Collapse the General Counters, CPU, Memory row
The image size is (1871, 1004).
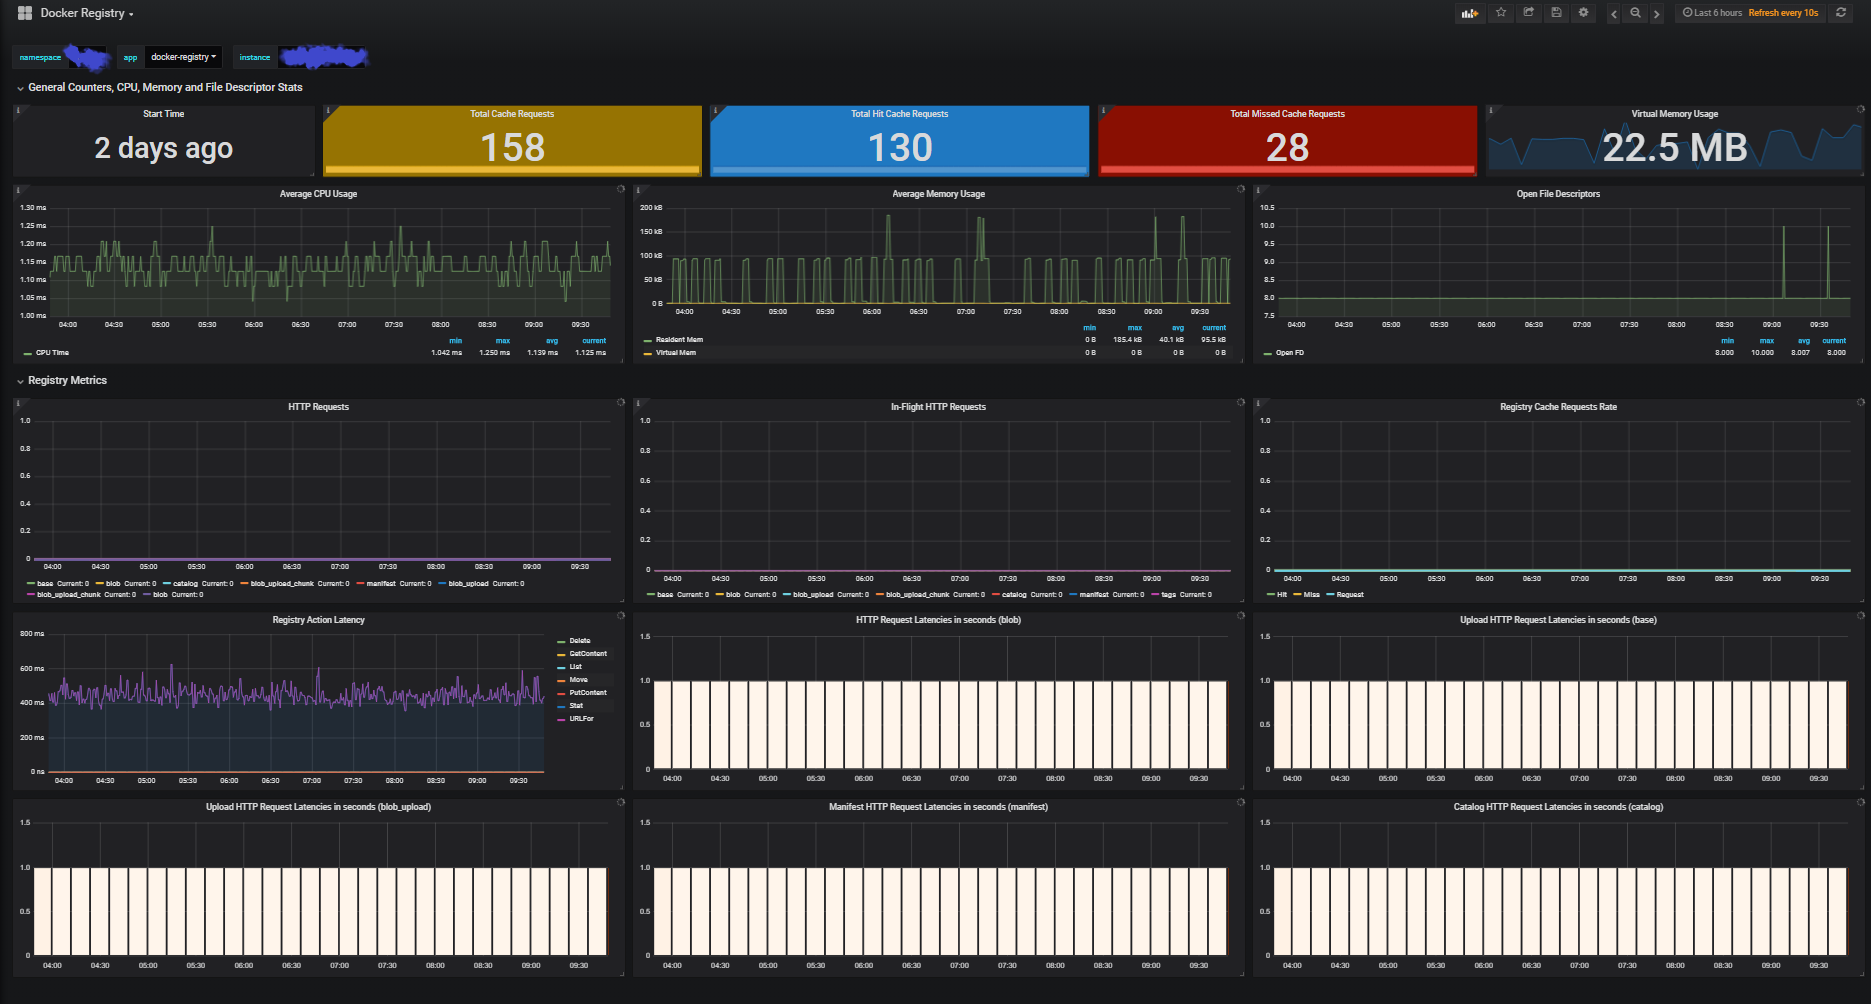(x=165, y=88)
